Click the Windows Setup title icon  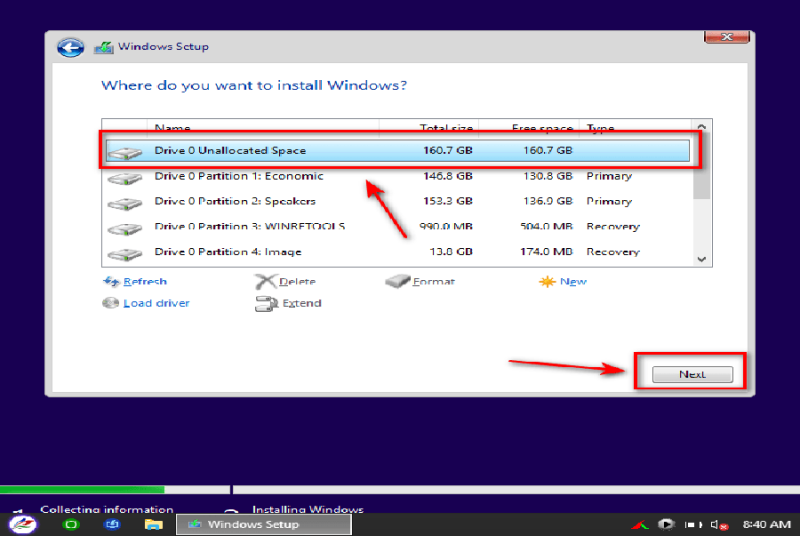click(104, 47)
